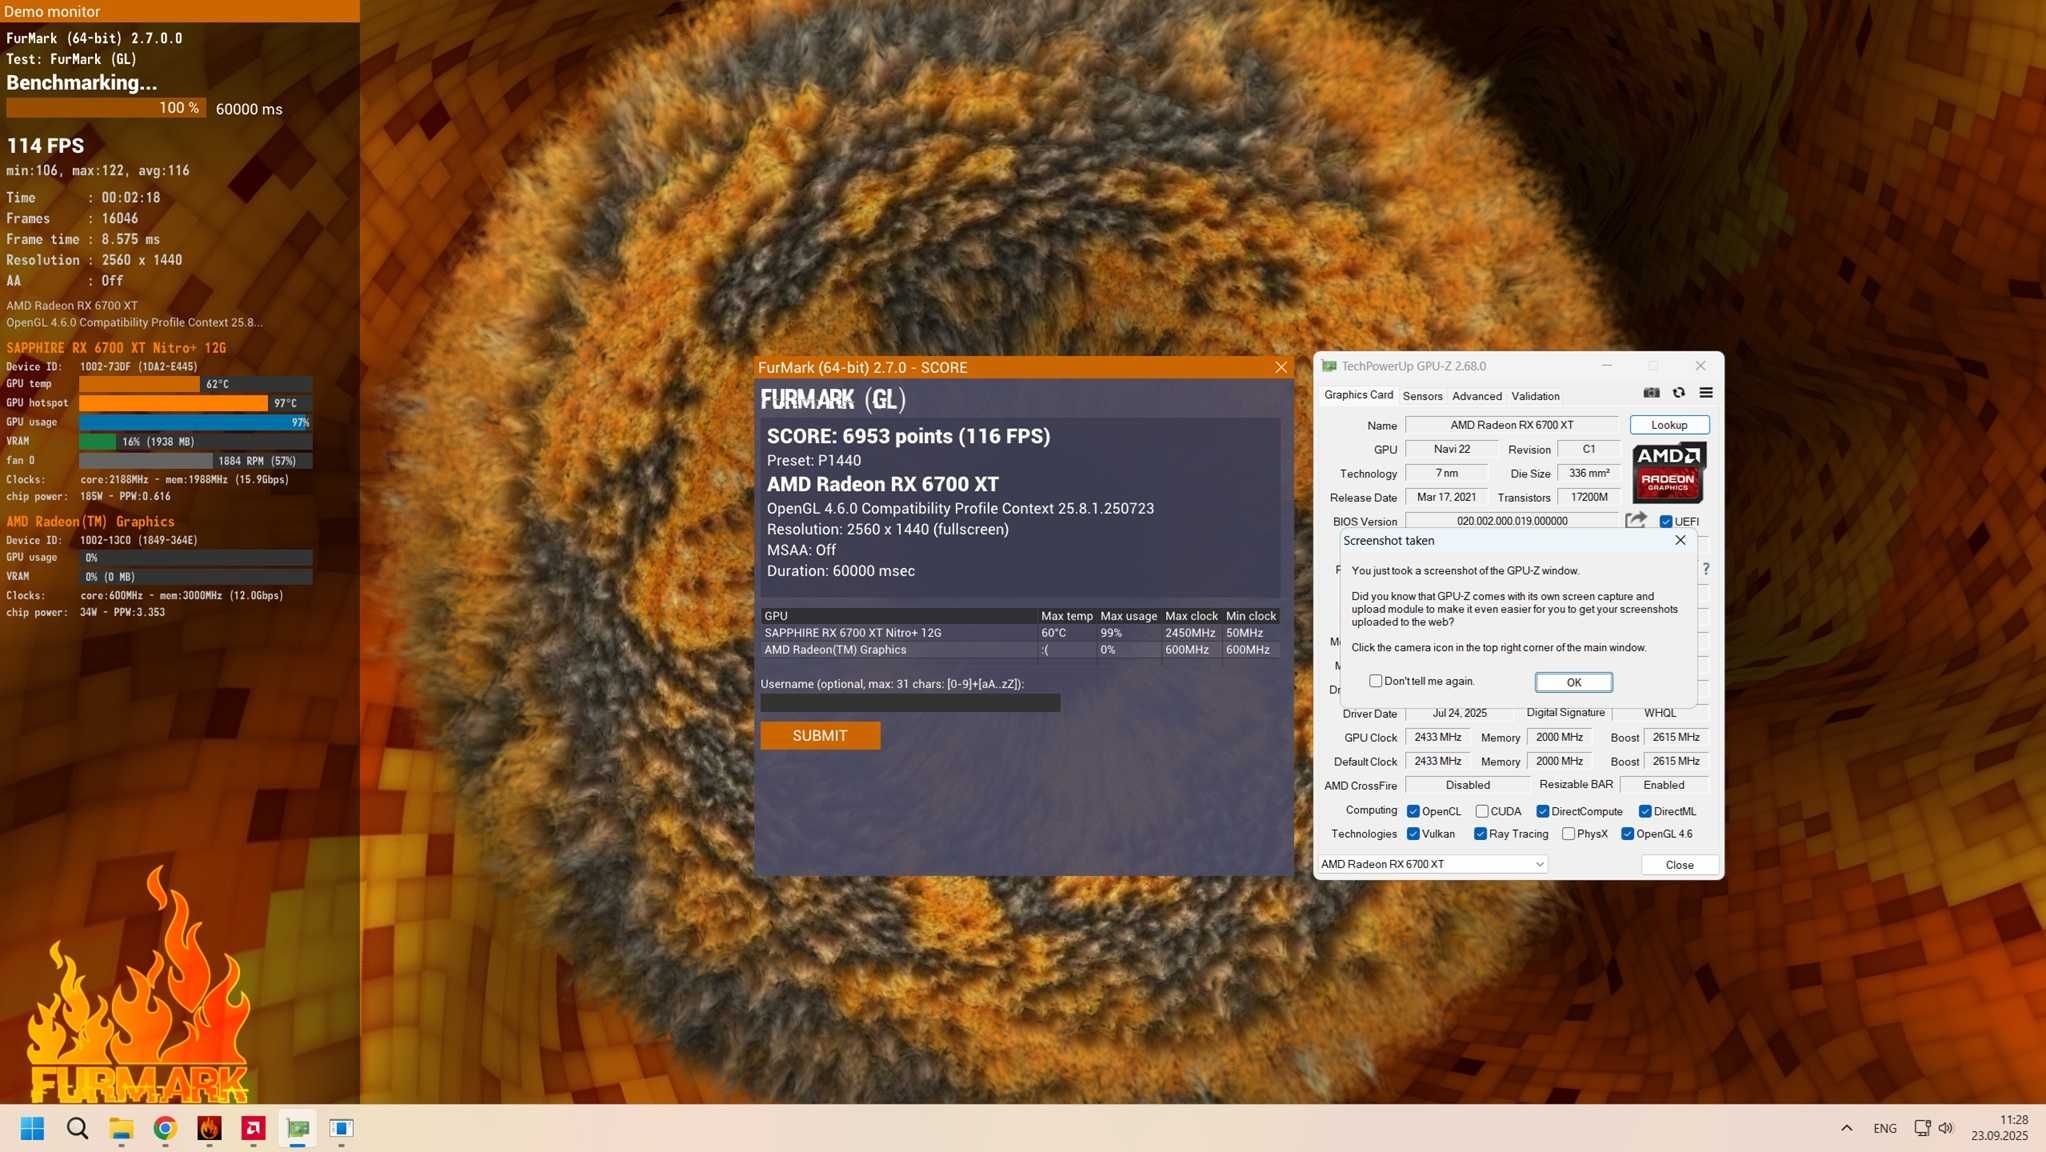Close the Screenshot taken dialog with X
2046x1152 pixels.
[1680, 540]
